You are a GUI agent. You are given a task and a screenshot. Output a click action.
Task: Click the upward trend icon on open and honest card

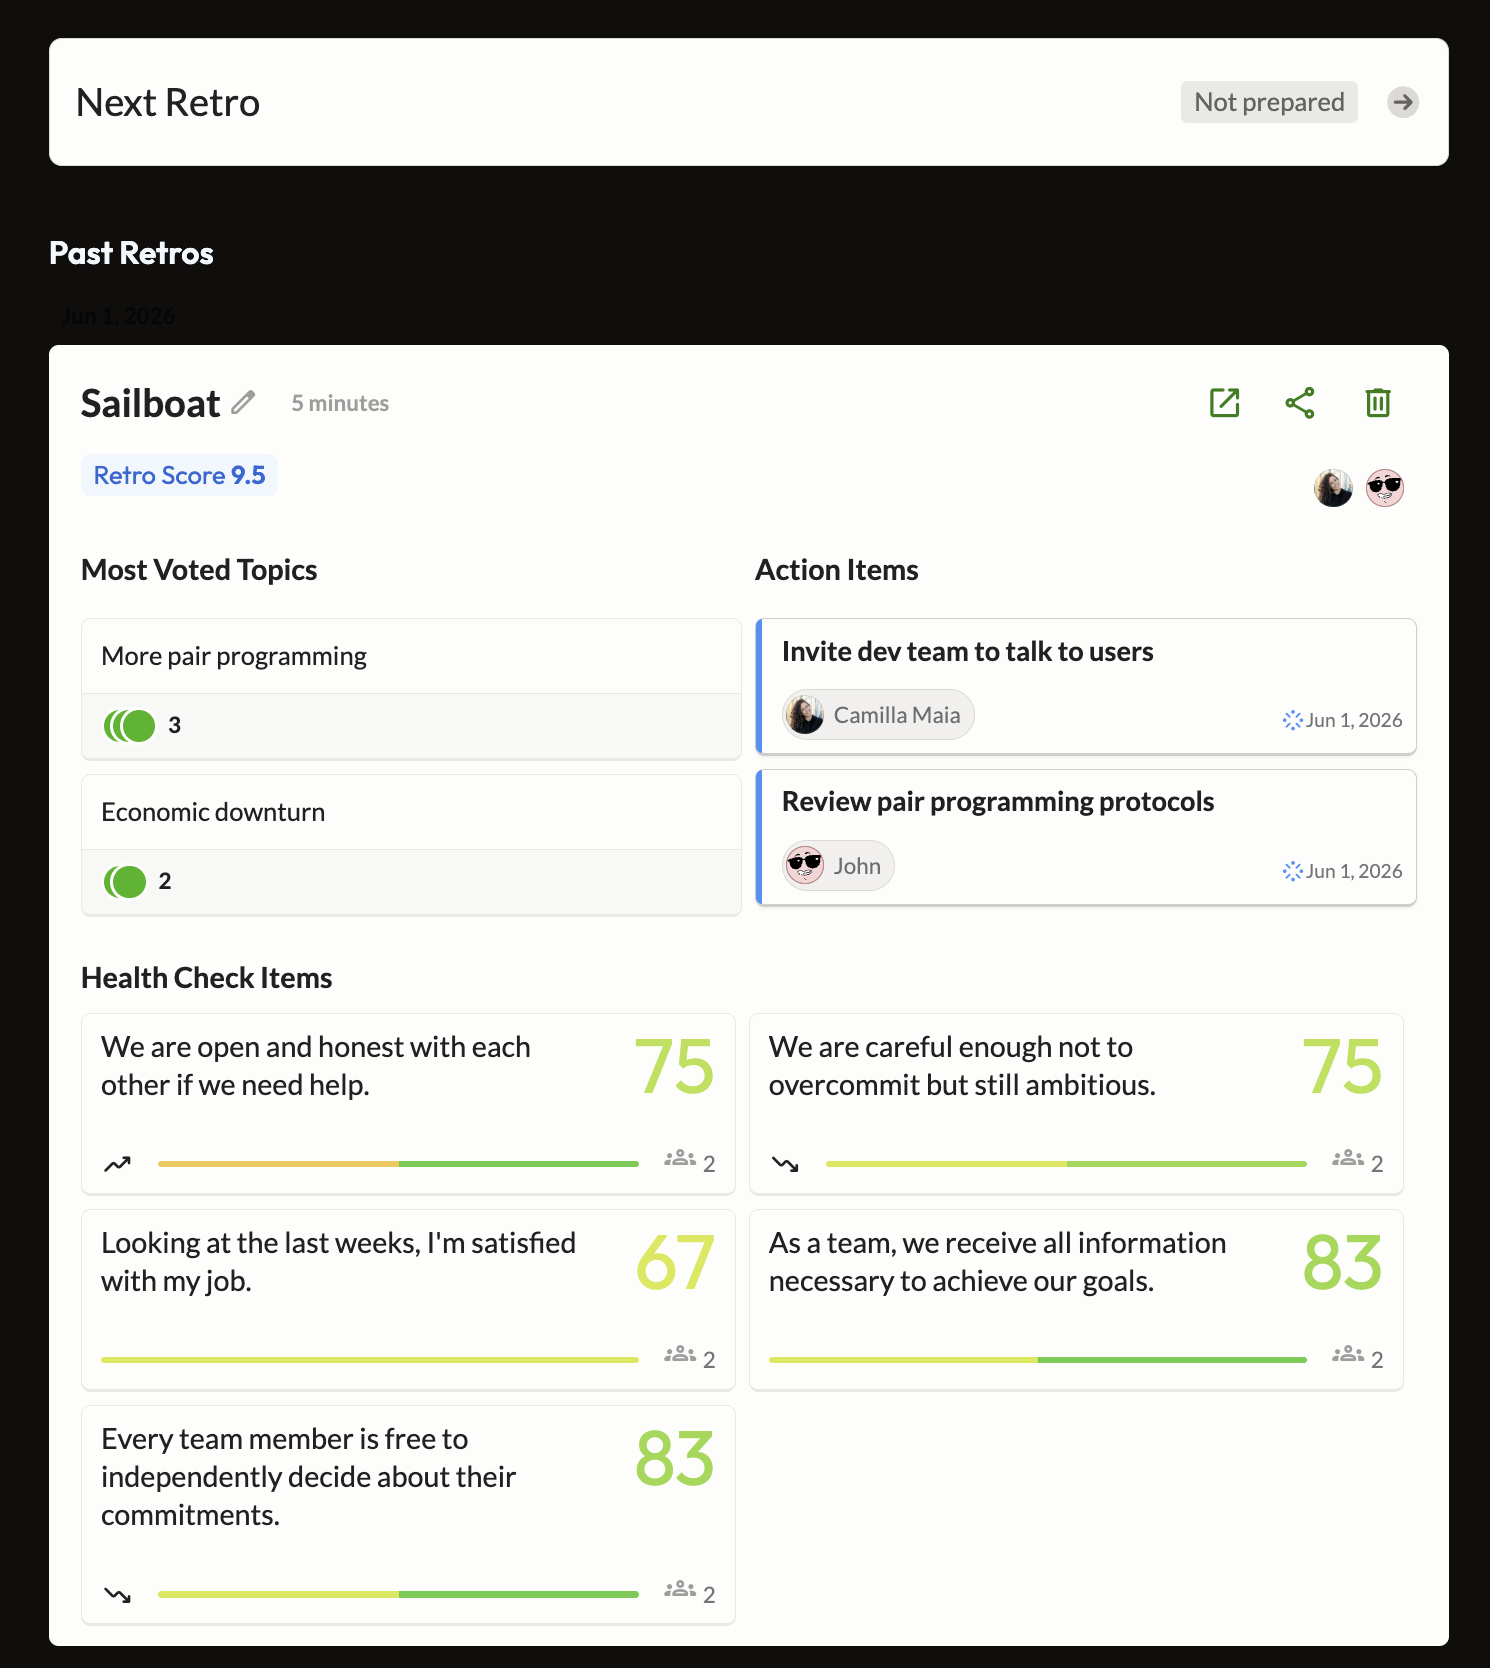pos(117,1164)
